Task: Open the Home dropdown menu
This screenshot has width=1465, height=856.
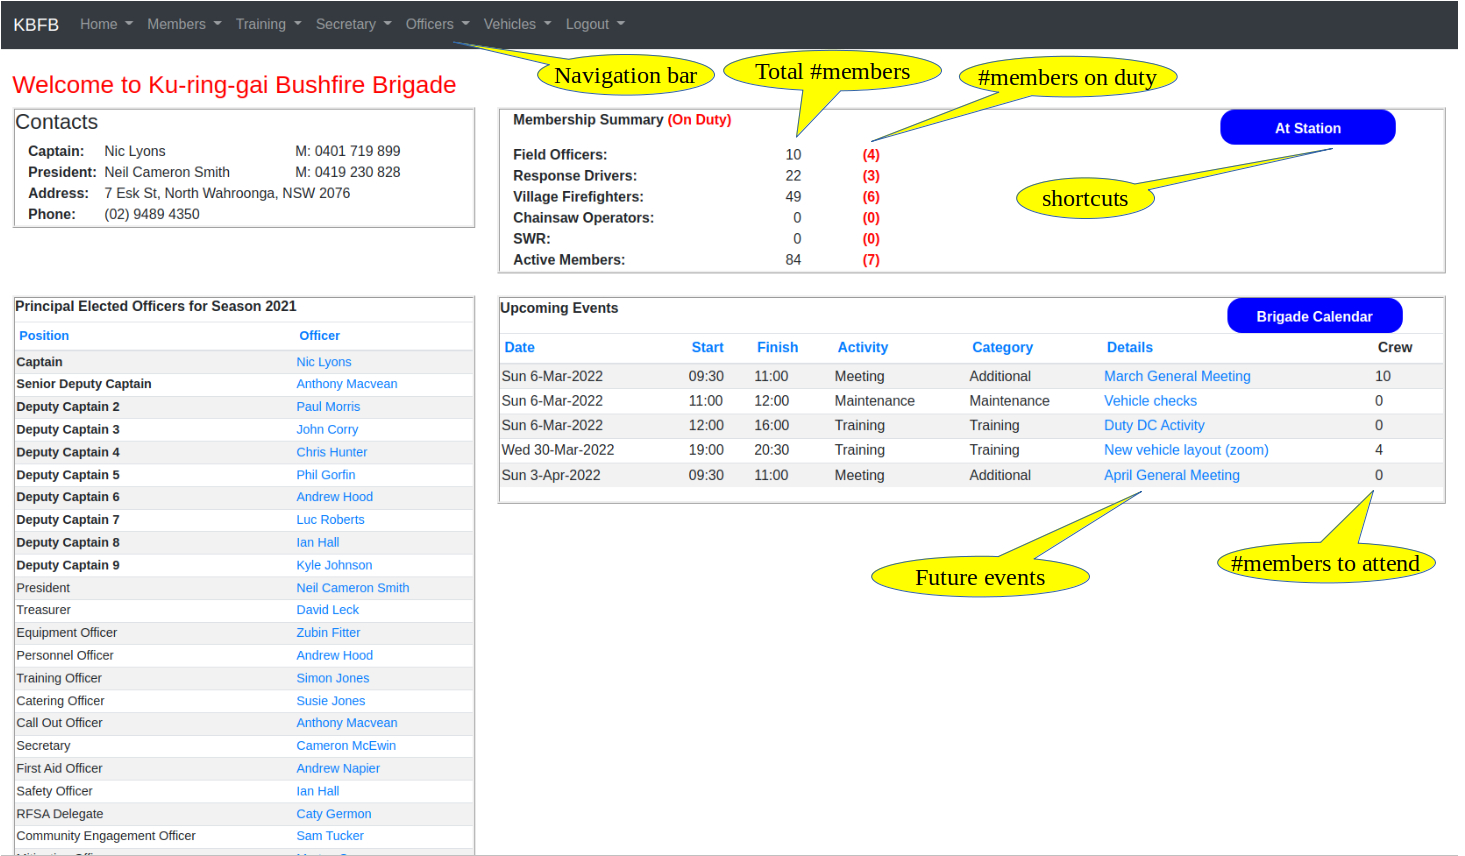Action: click(106, 24)
